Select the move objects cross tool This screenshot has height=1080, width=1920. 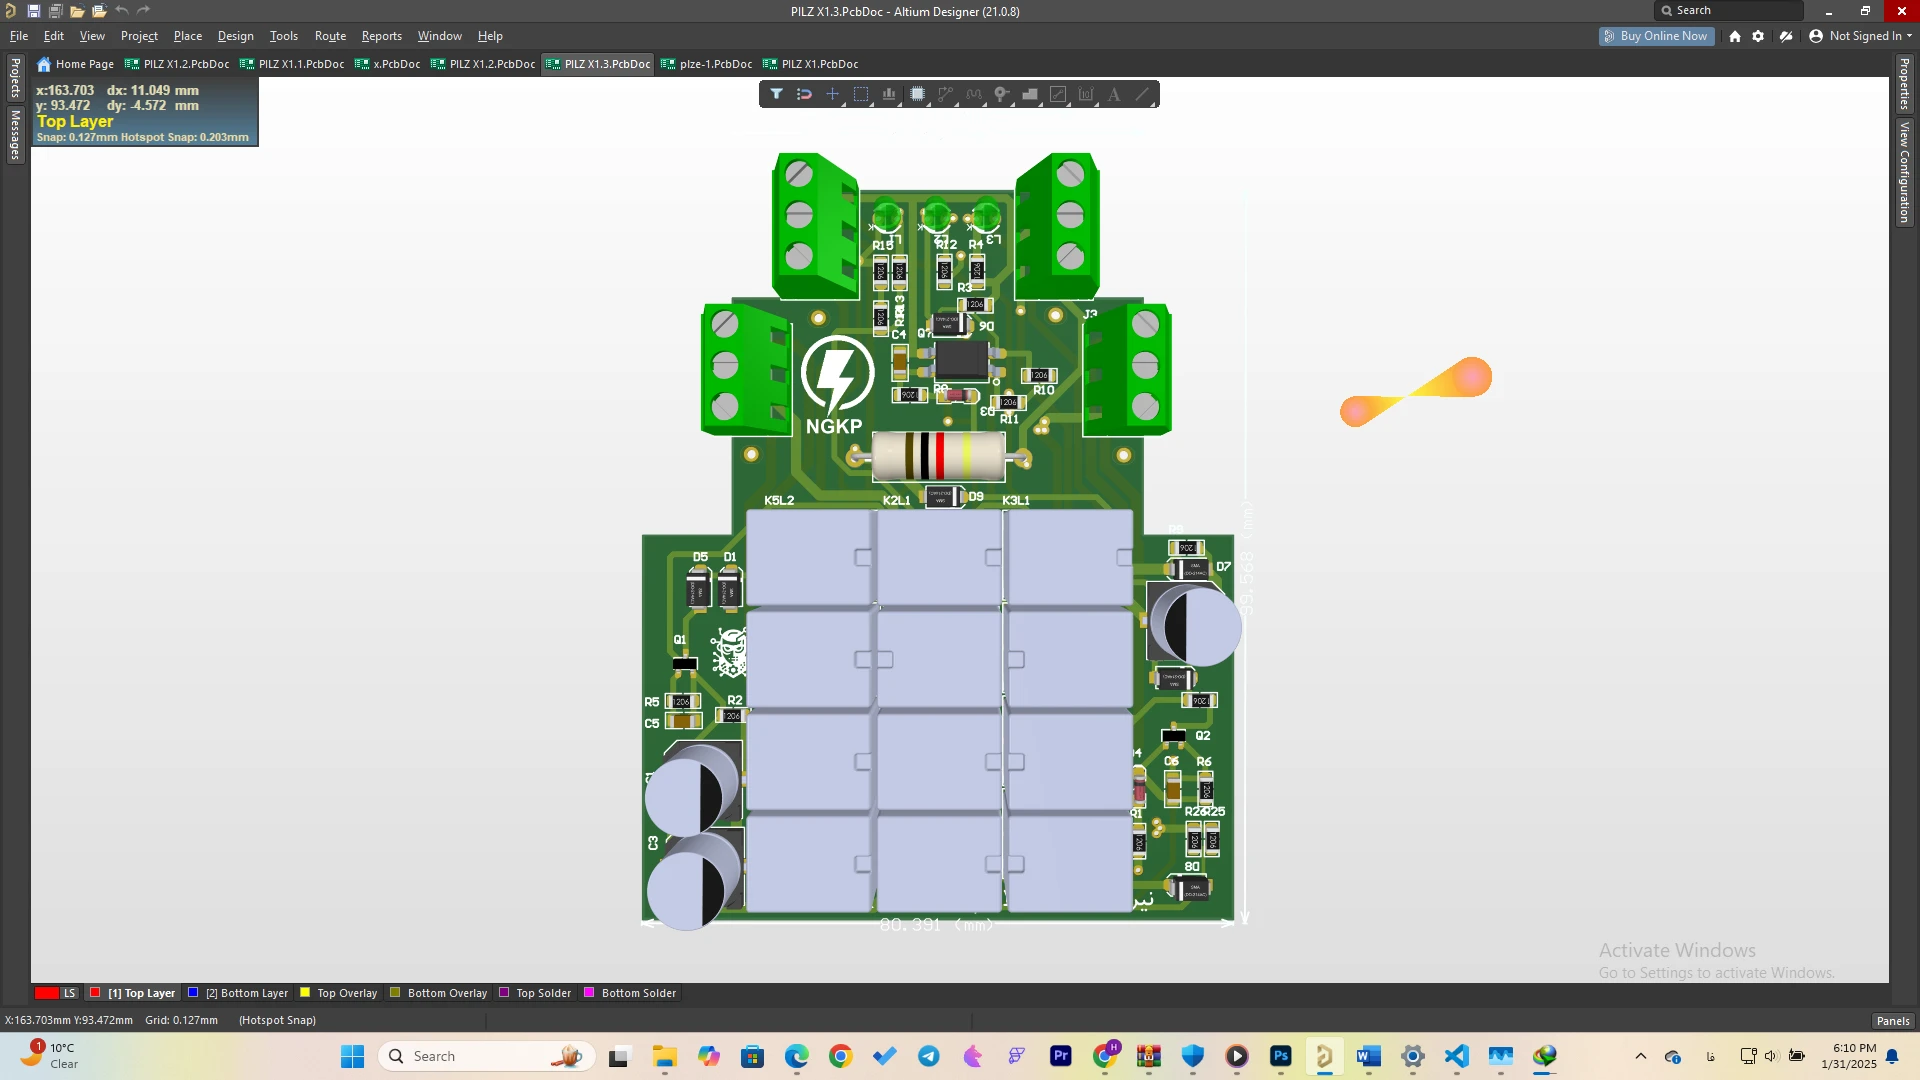click(x=832, y=94)
